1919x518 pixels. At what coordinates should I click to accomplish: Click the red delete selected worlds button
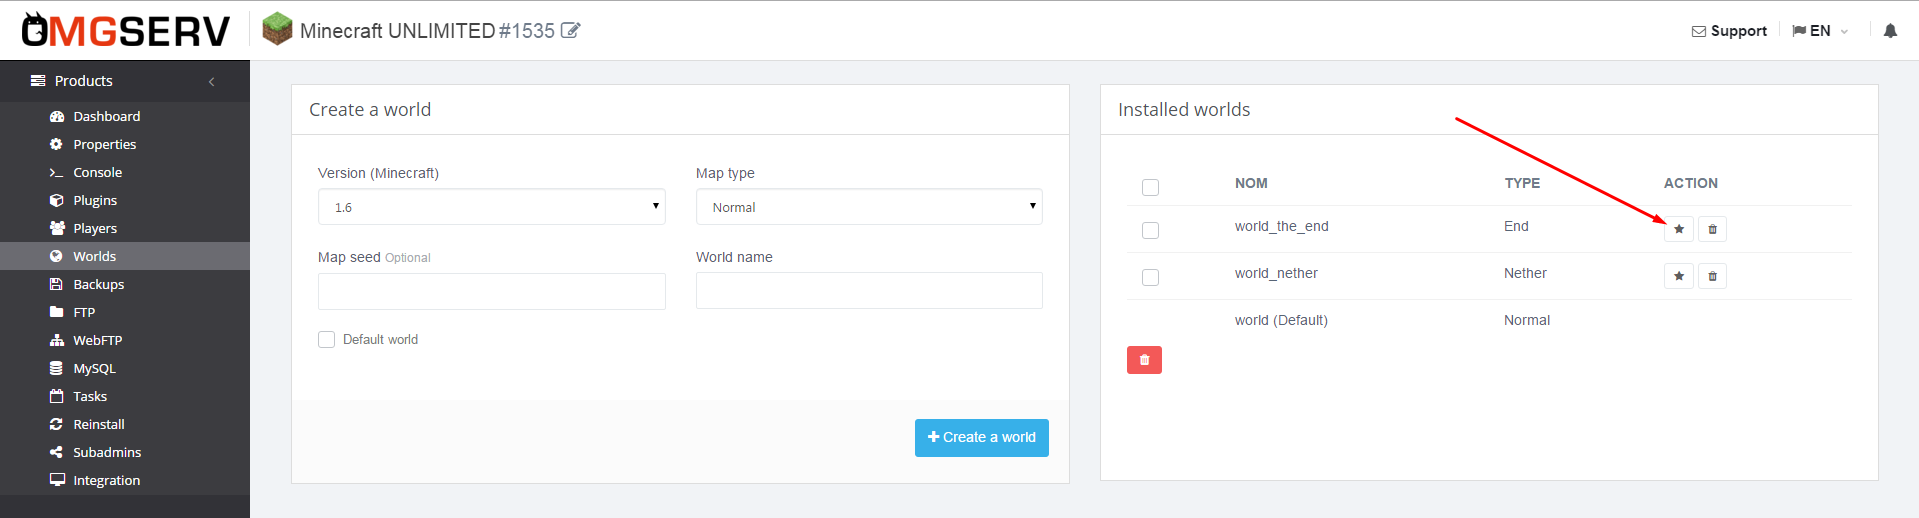(1144, 360)
